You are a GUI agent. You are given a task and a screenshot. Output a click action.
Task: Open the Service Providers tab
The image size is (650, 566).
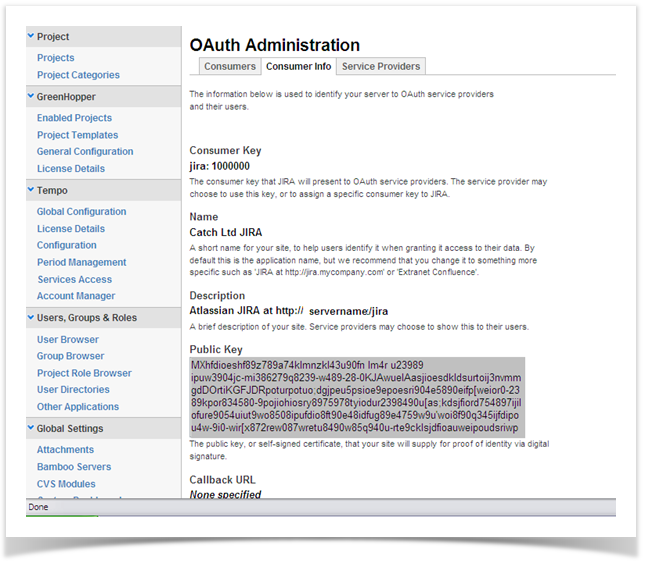click(381, 67)
